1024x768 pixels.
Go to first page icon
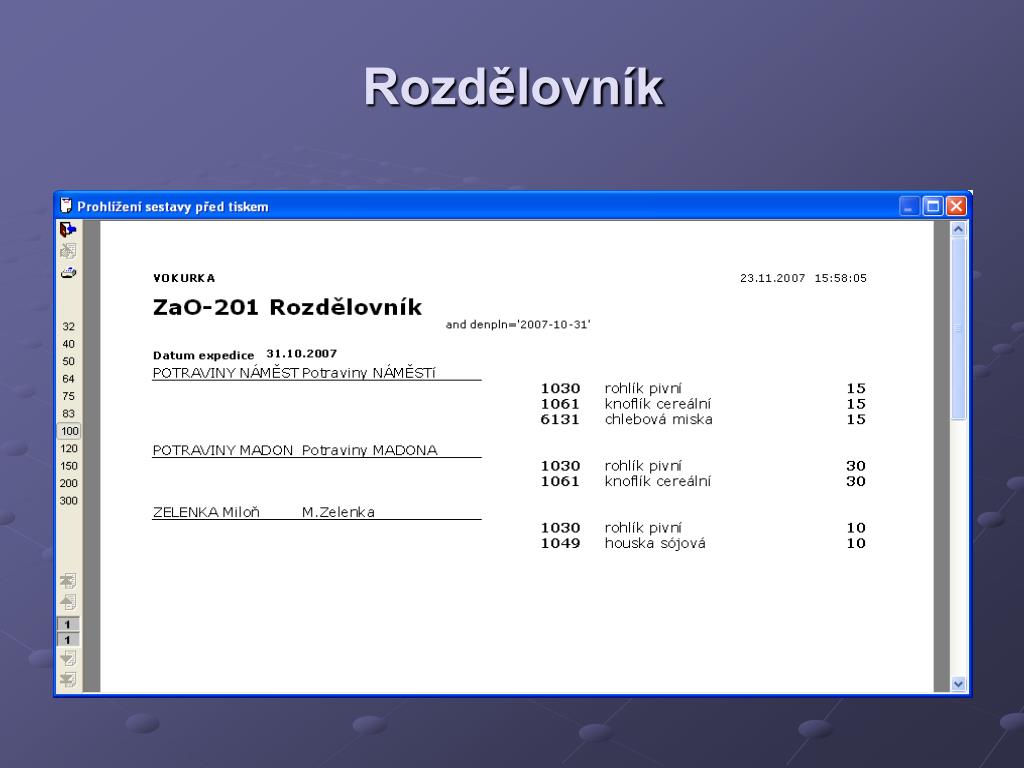point(68,581)
